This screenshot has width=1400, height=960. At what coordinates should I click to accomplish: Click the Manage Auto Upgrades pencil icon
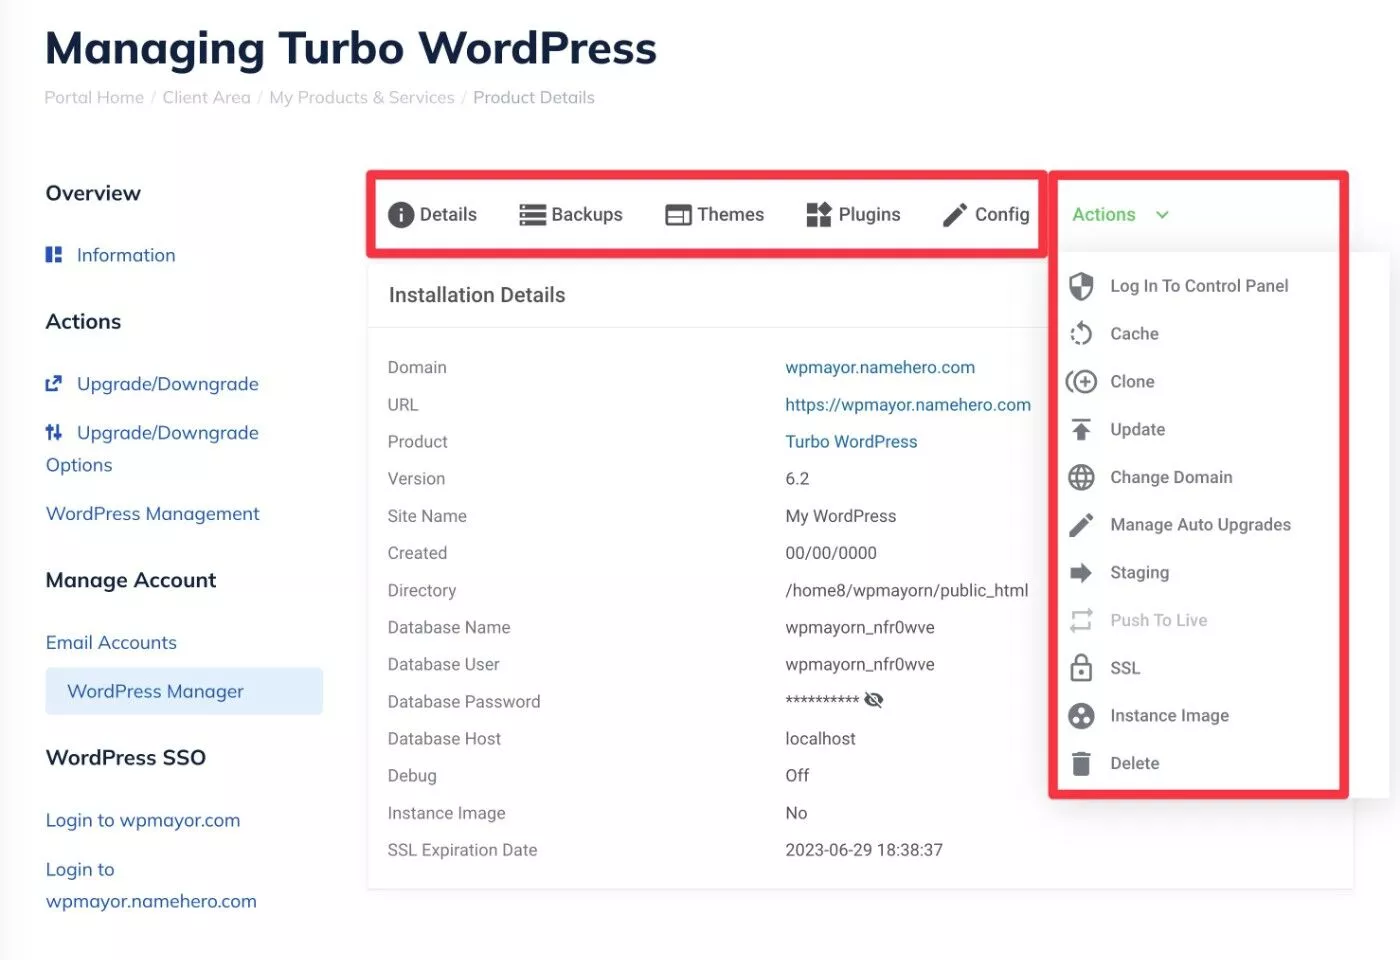[x=1081, y=525]
